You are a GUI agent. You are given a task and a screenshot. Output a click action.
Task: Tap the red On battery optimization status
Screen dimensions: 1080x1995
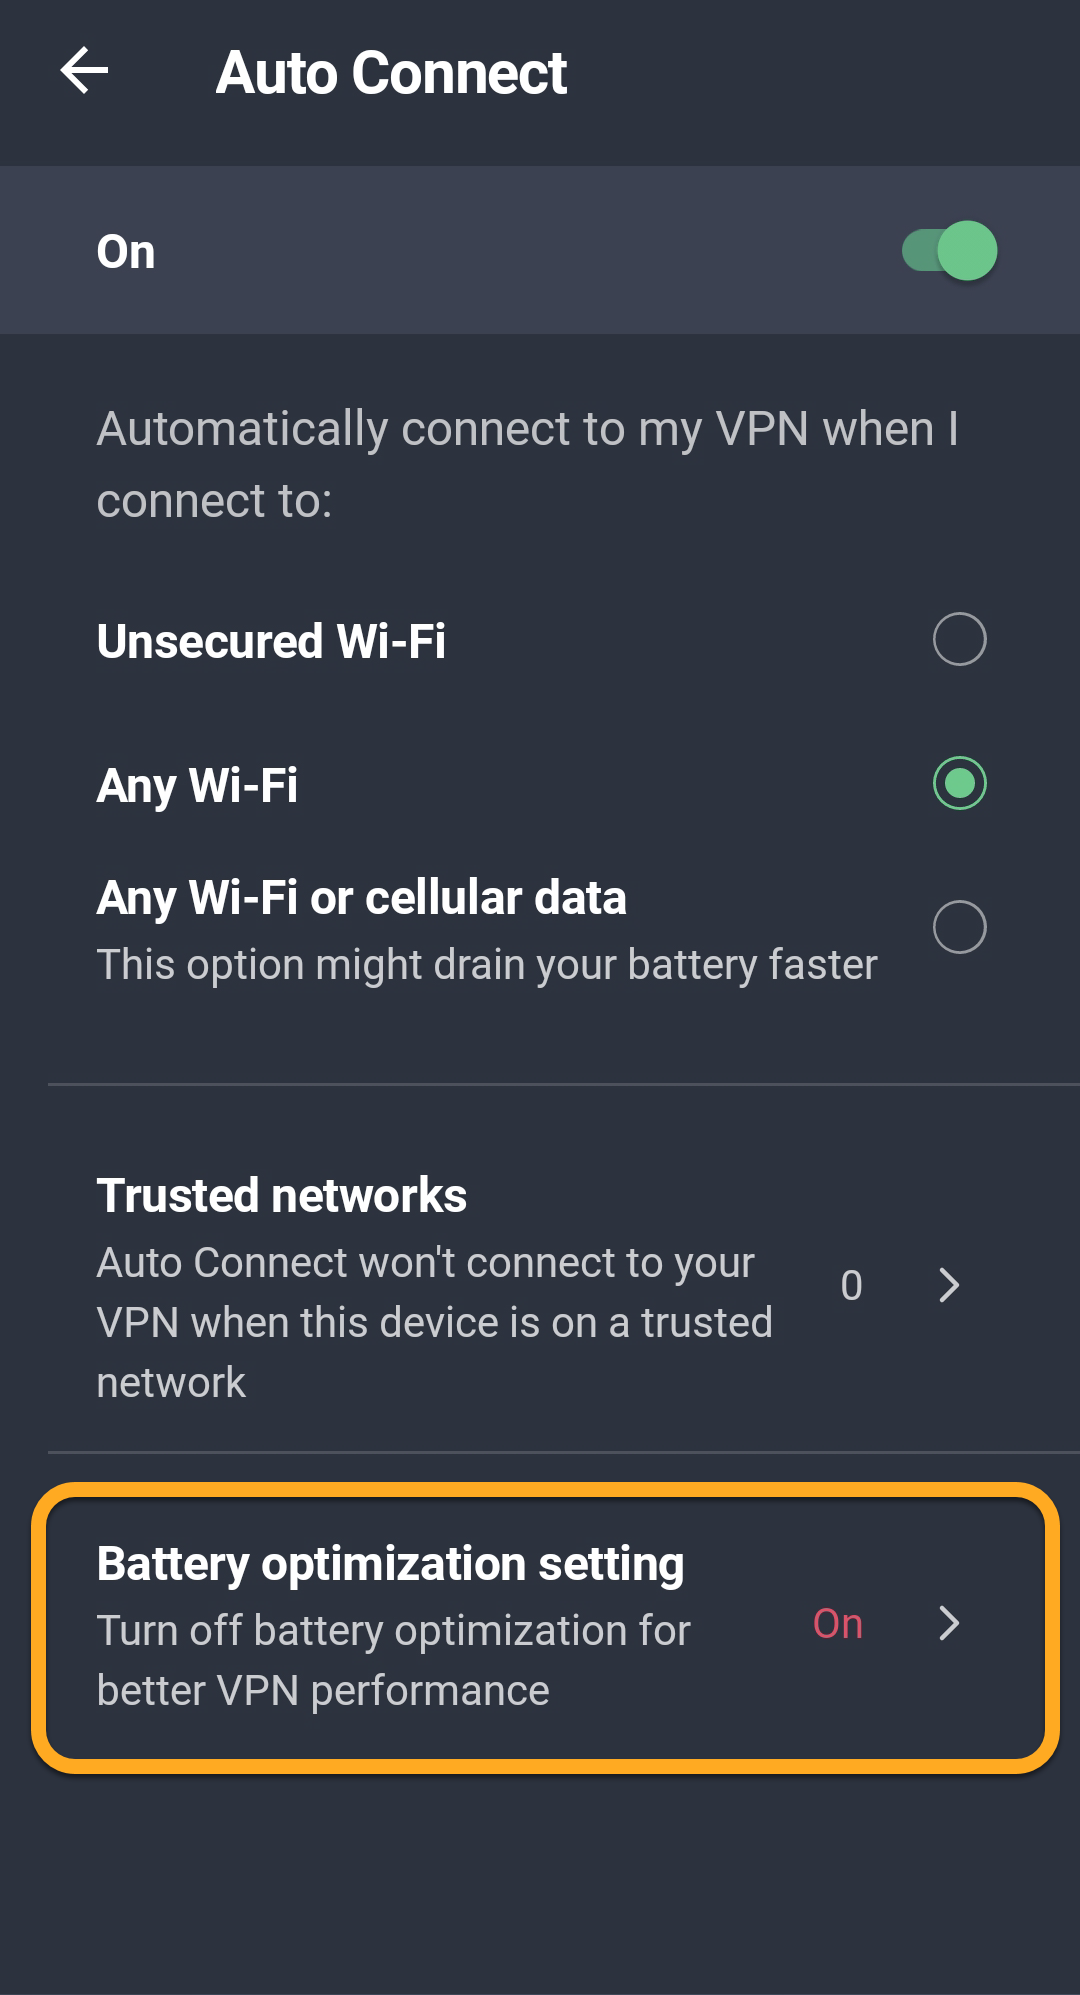pyautogui.click(x=837, y=1624)
